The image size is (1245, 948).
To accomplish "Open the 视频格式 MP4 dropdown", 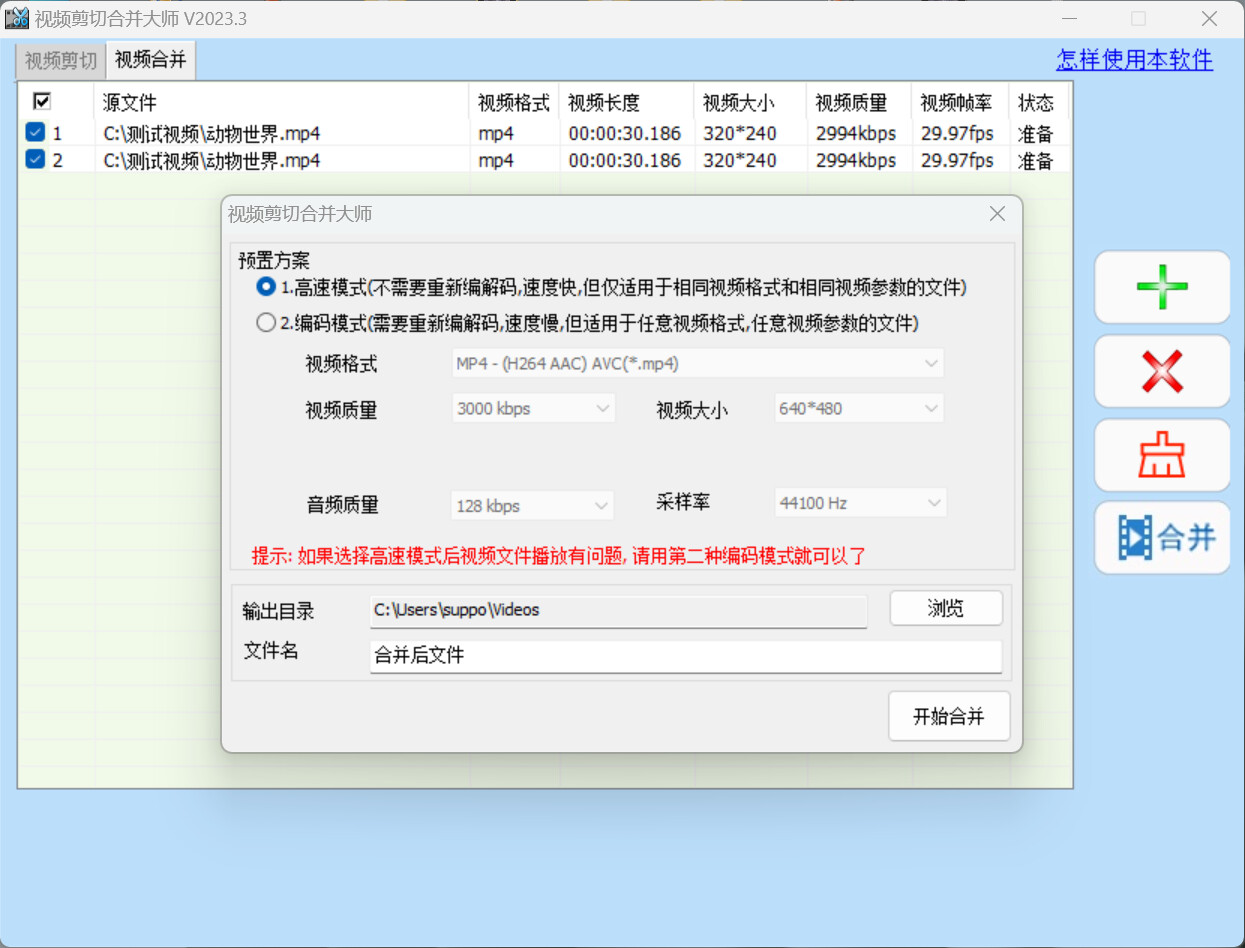I will click(697, 363).
